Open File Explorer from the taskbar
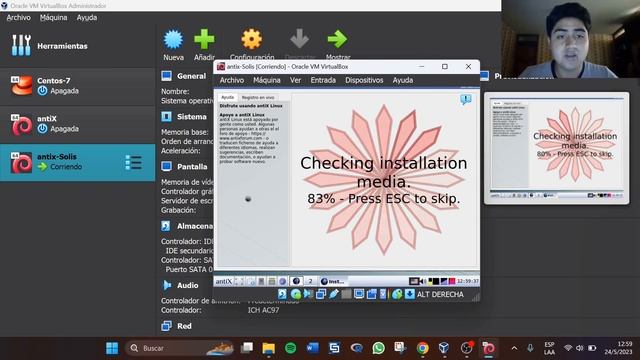This screenshot has width=640, height=360. tap(269, 348)
